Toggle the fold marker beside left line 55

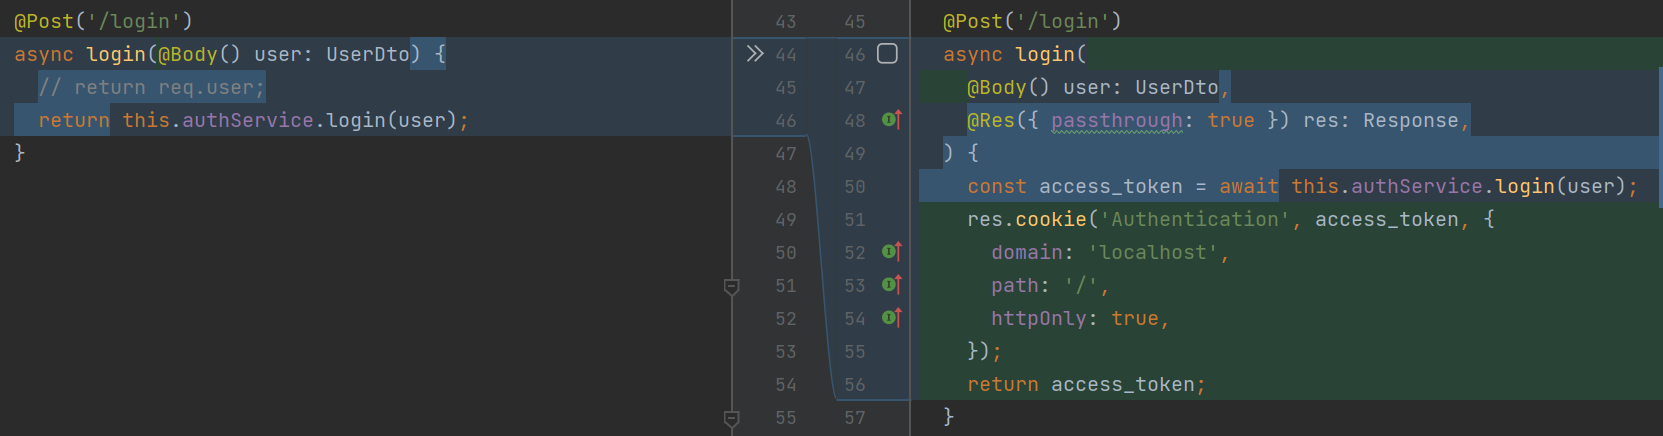[731, 419]
